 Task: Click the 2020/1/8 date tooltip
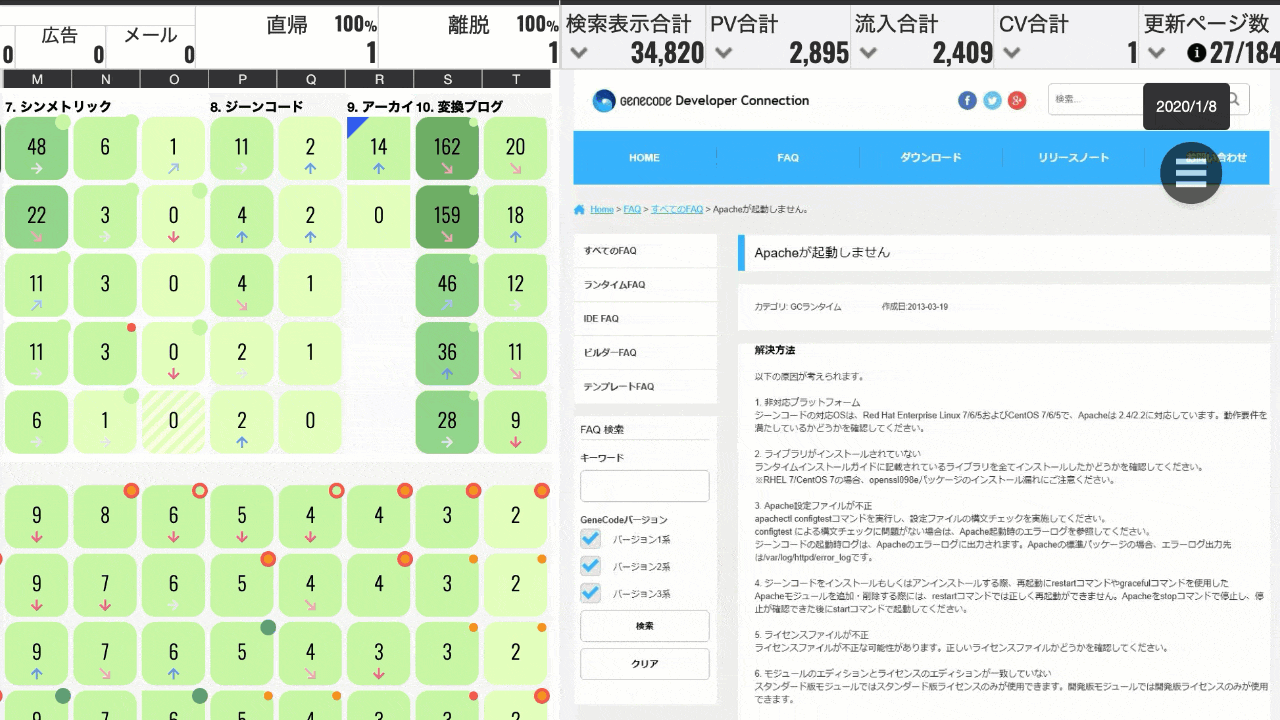1186,107
